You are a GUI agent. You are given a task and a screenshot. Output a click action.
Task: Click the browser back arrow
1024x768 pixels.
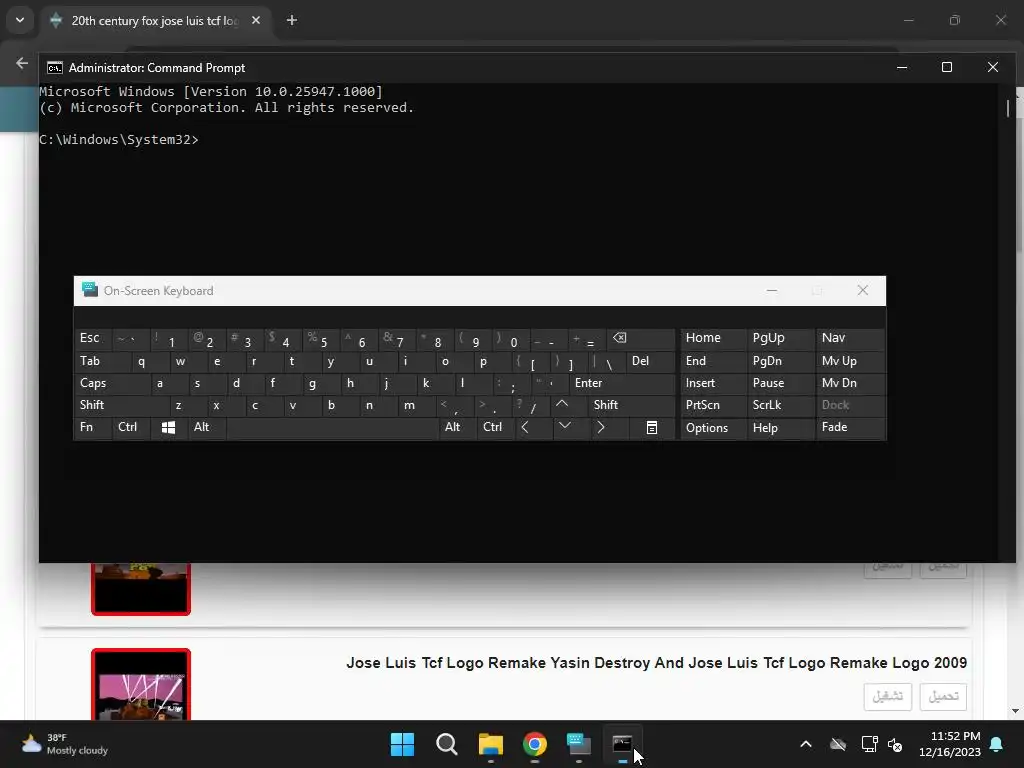coord(22,63)
